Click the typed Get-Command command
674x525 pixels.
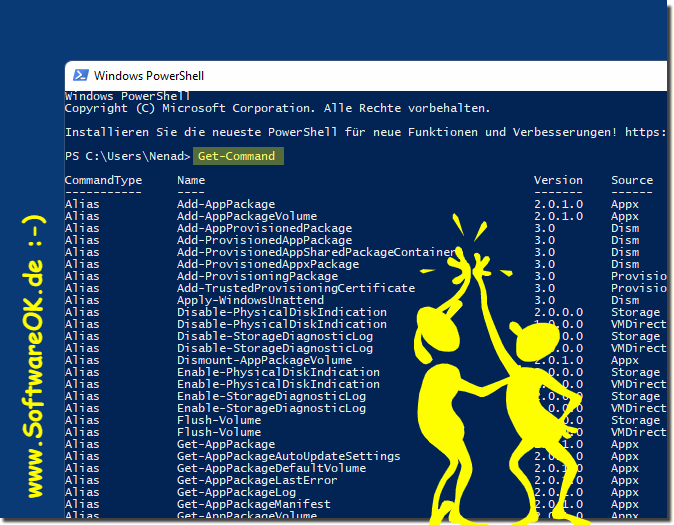click(236, 156)
